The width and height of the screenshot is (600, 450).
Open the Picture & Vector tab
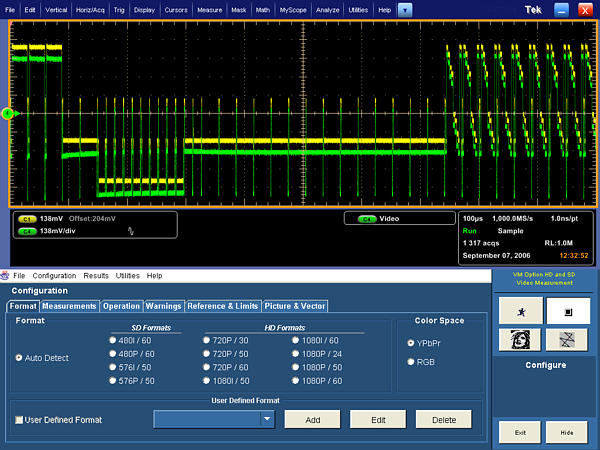coord(296,306)
